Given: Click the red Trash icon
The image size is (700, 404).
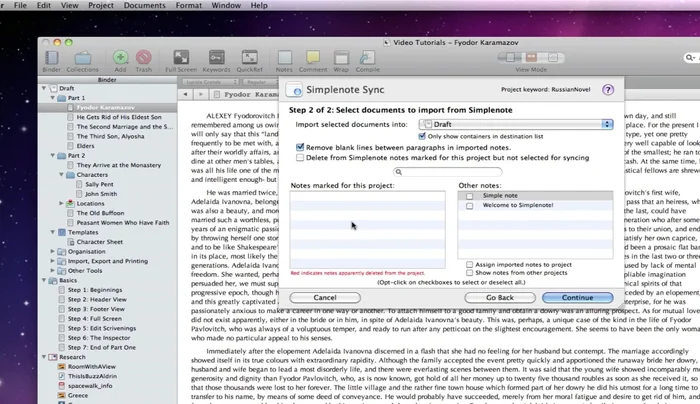Looking at the screenshot, I should [143, 58].
